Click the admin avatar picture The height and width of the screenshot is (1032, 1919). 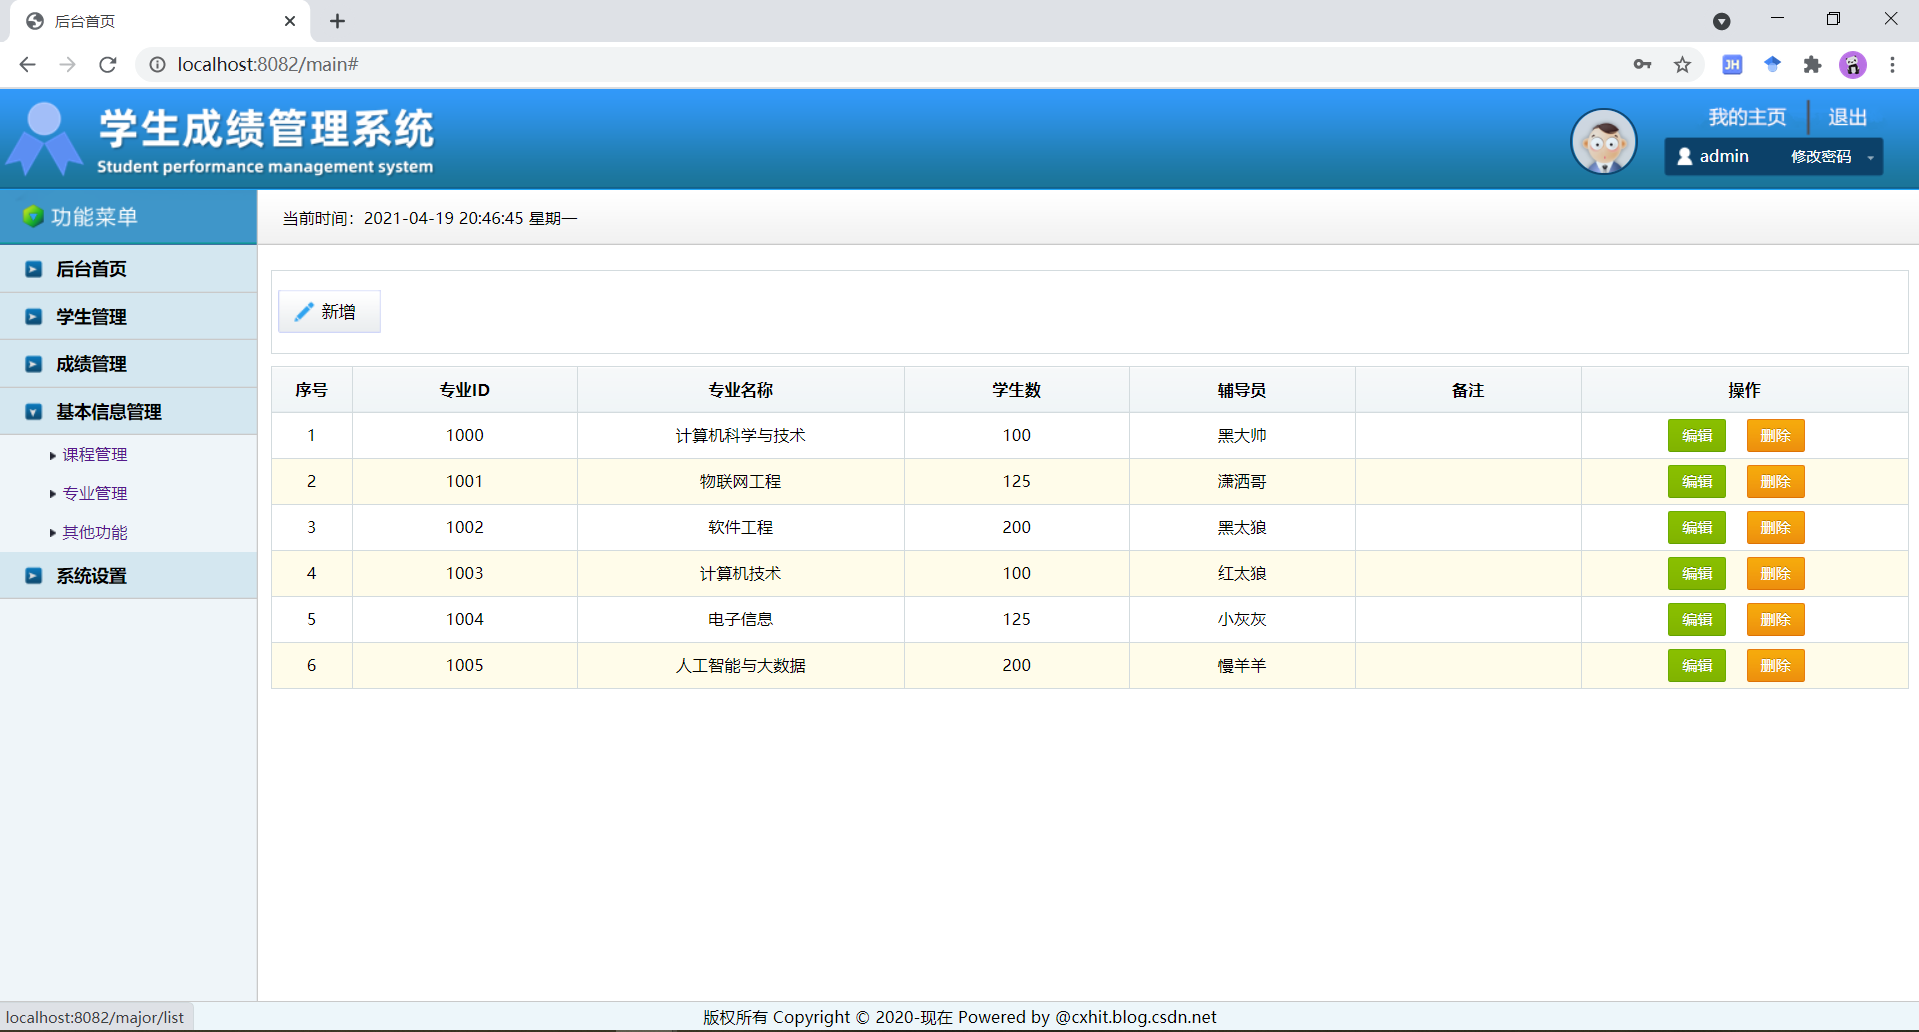pyautogui.click(x=1603, y=142)
